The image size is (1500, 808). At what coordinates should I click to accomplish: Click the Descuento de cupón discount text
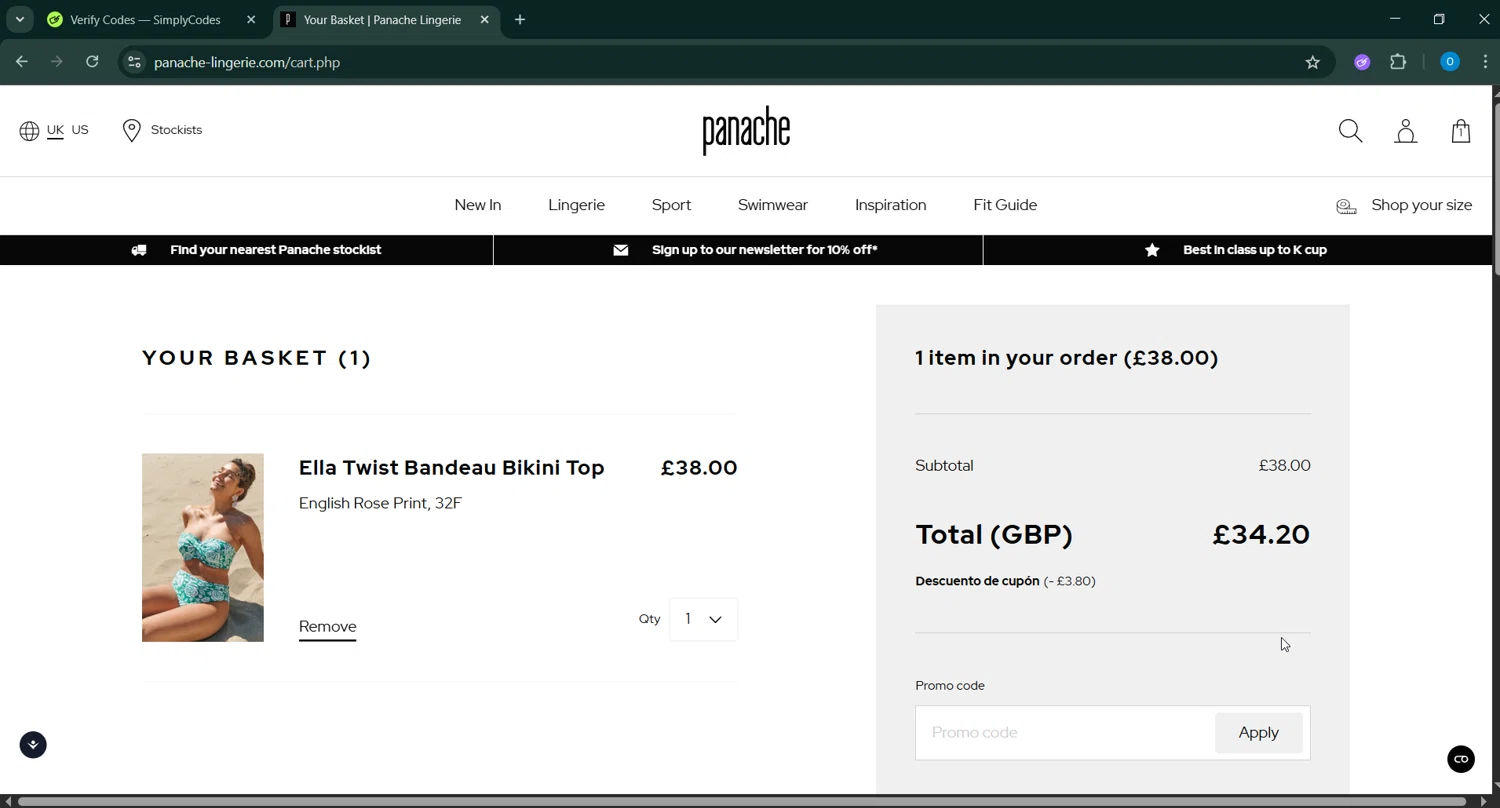coord(1005,581)
